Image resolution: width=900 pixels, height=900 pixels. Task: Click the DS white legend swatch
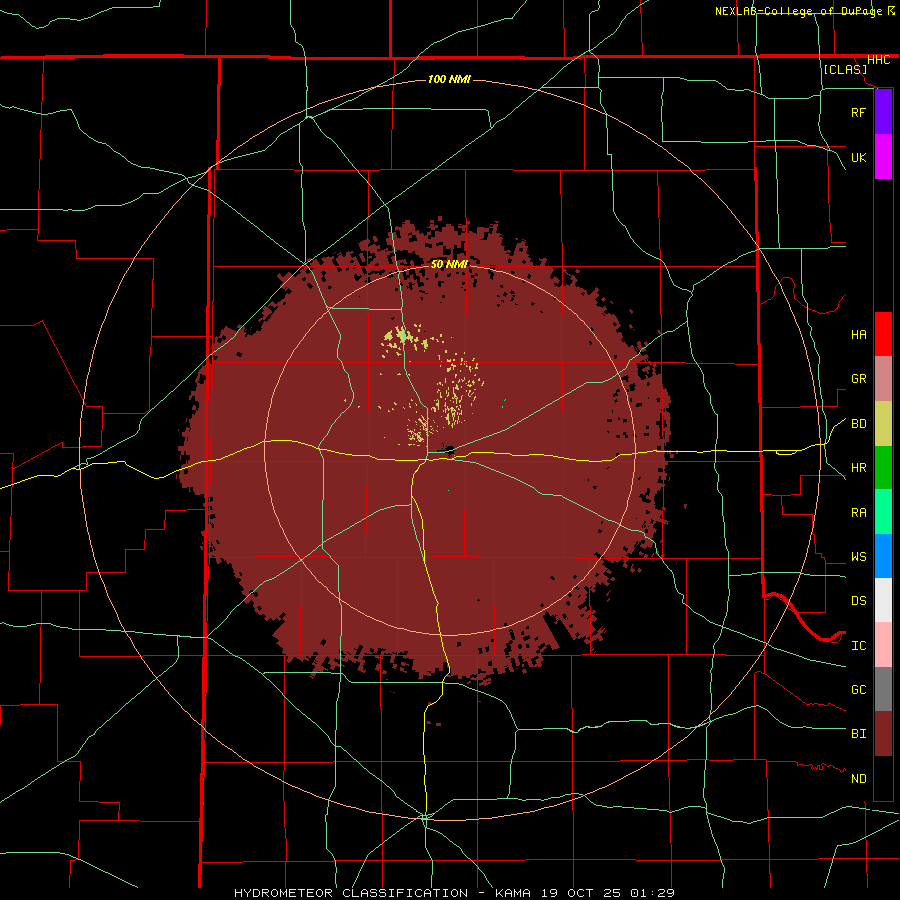[x=883, y=600]
